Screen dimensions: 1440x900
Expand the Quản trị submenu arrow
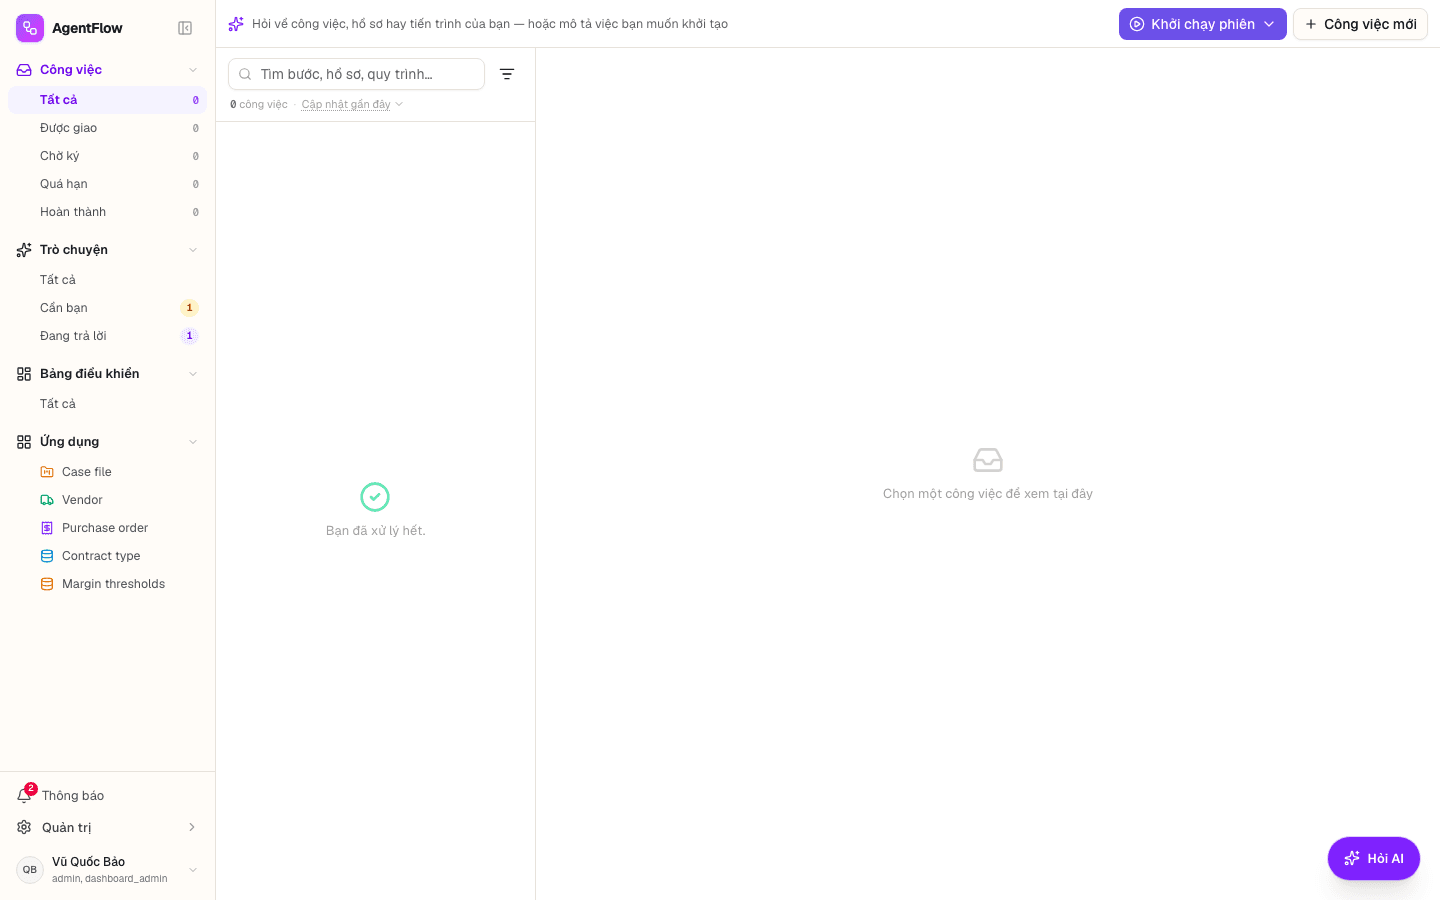pyautogui.click(x=192, y=827)
